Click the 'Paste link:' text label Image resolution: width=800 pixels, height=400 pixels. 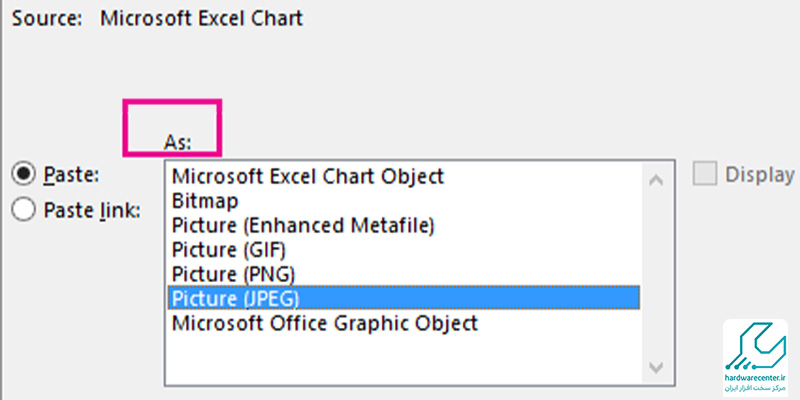point(92,210)
